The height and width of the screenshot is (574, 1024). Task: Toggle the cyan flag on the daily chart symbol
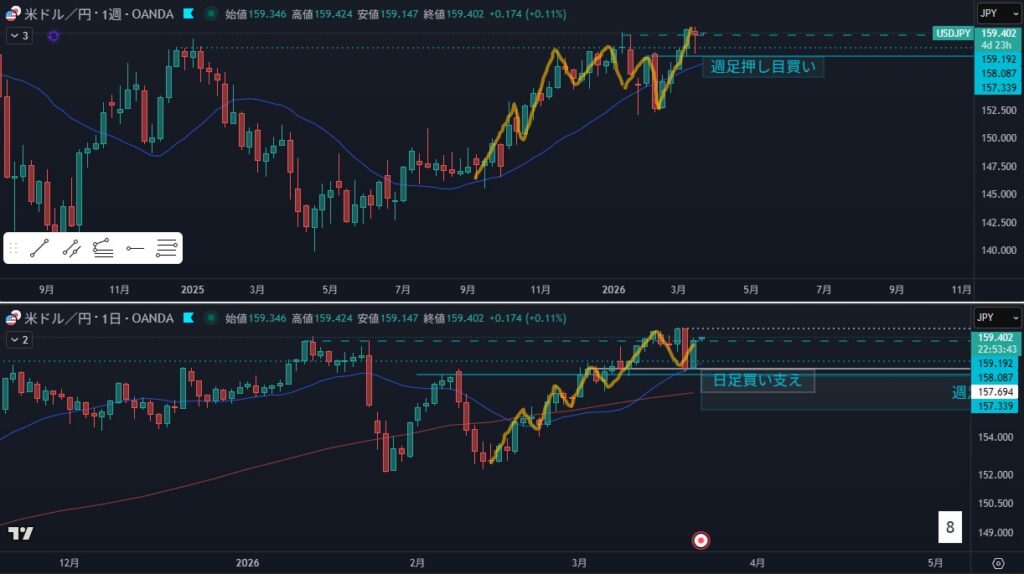(x=187, y=318)
